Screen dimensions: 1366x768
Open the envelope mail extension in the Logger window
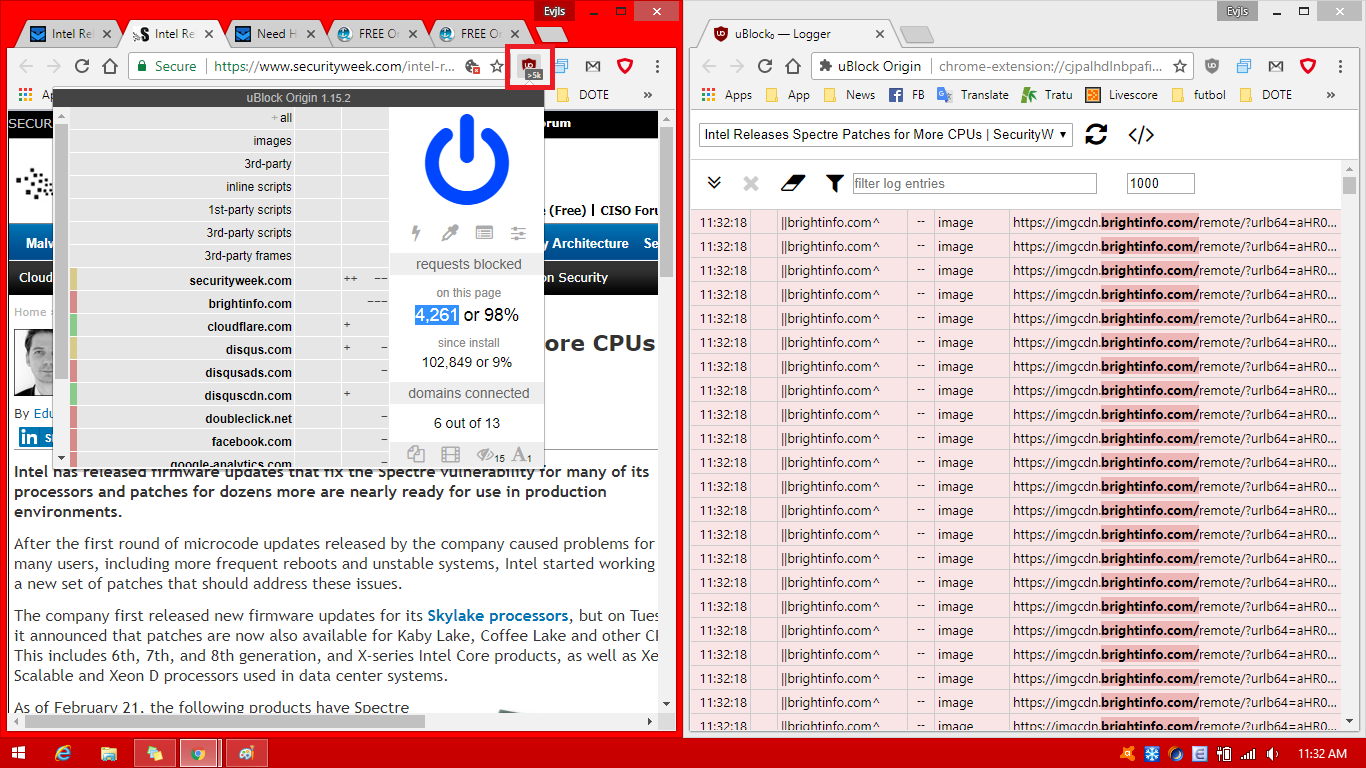[x=1276, y=66]
